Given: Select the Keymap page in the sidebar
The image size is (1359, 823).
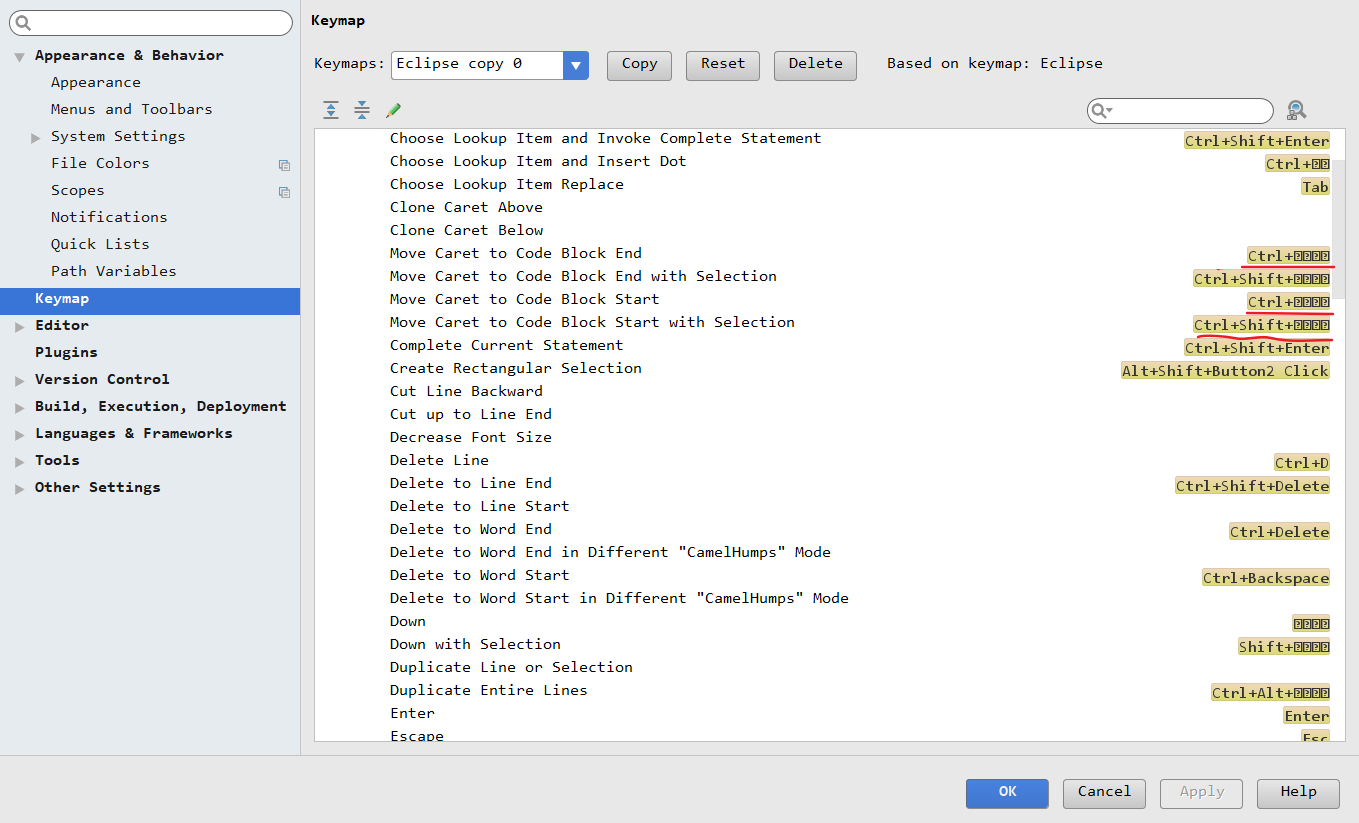Looking at the screenshot, I should click(150, 300).
